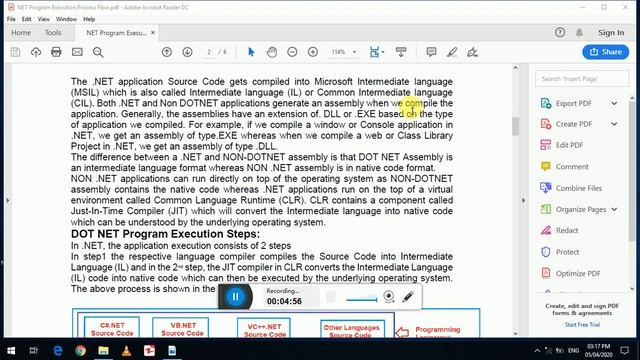Open the Create PDF tool
Viewport: 640px width, 360px height.
tap(573, 124)
